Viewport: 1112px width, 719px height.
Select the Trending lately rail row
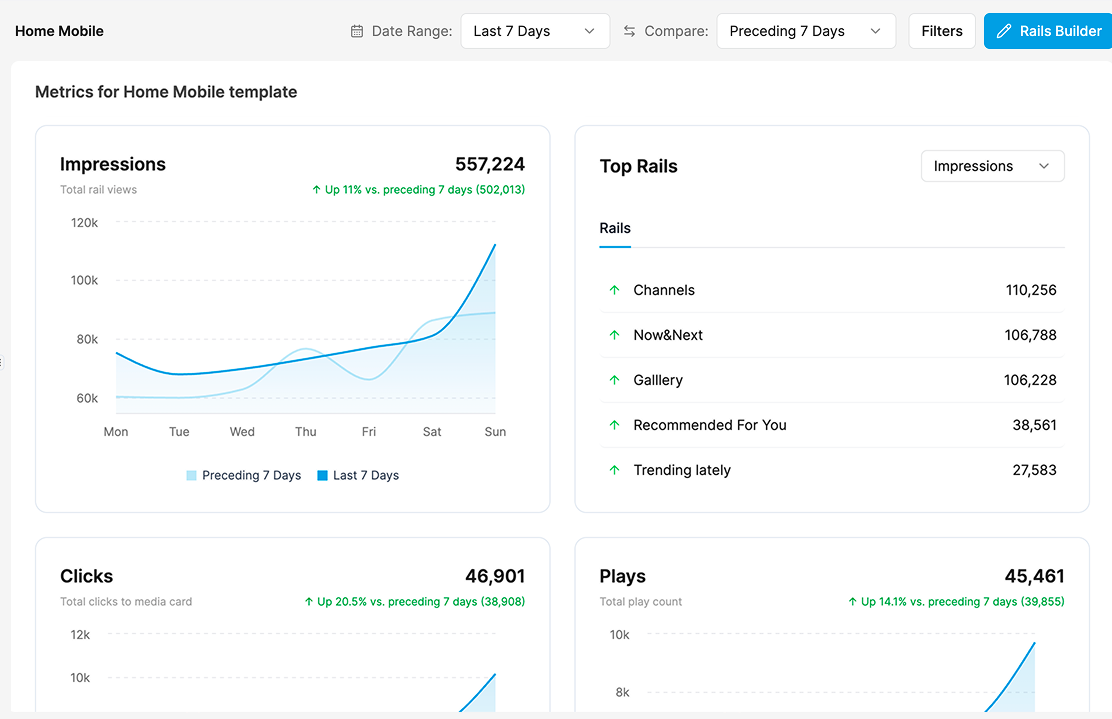tap(832, 470)
